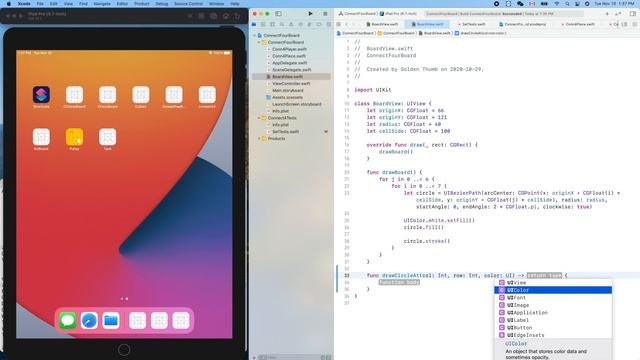Choose UIApplication completion suggestion
Viewport: 640px width, 360px height.
553,313
